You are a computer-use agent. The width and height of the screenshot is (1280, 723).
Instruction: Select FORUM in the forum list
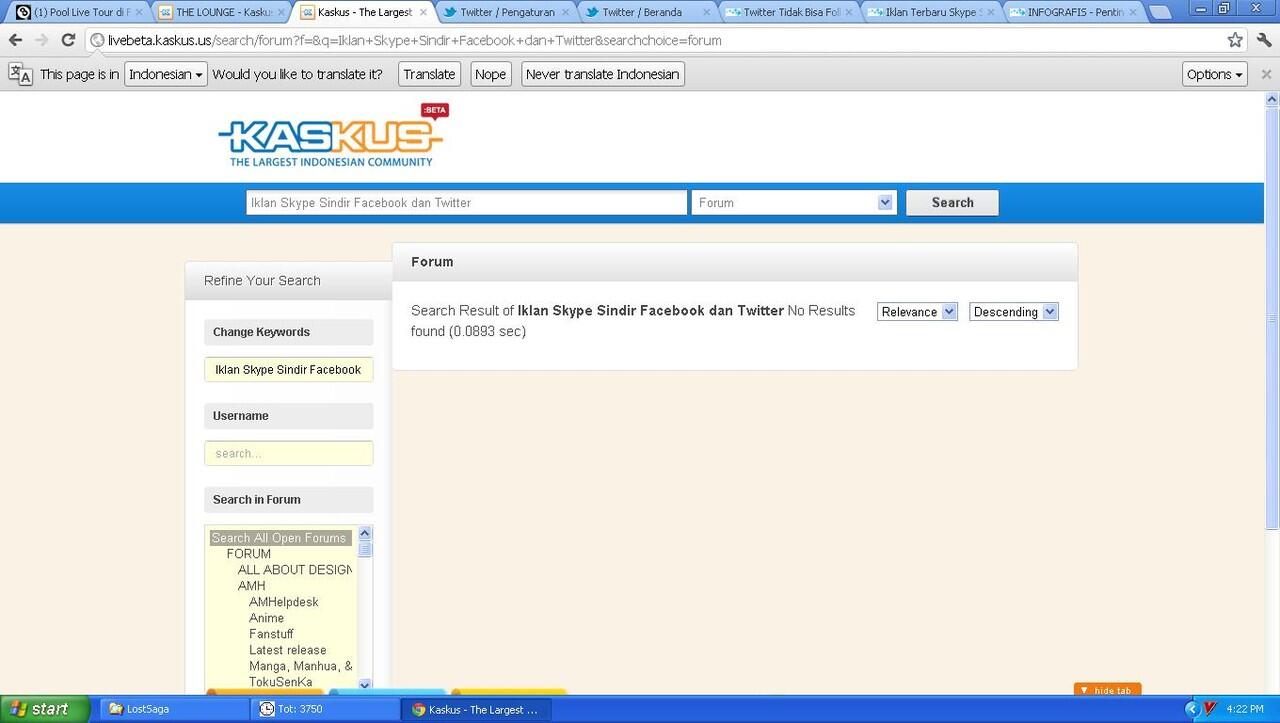(249, 554)
